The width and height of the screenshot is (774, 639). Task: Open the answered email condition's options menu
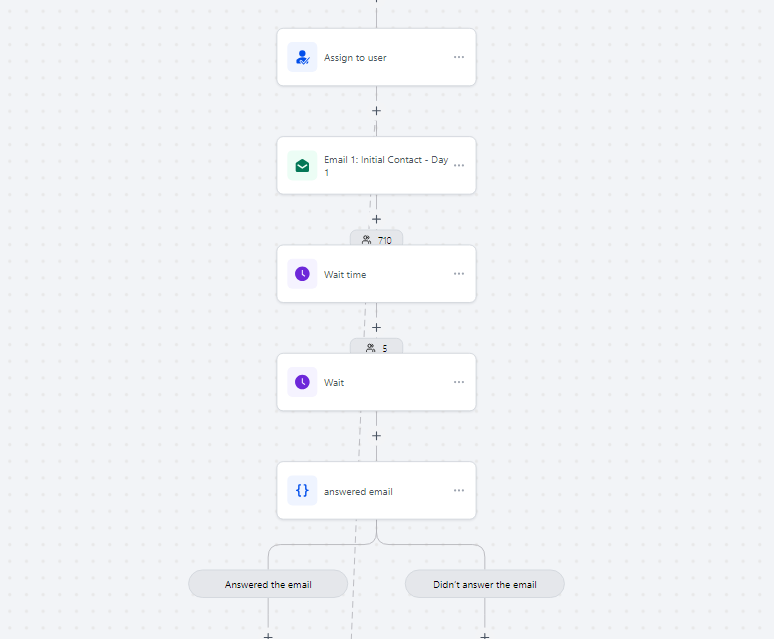click(x=459, y=490)
